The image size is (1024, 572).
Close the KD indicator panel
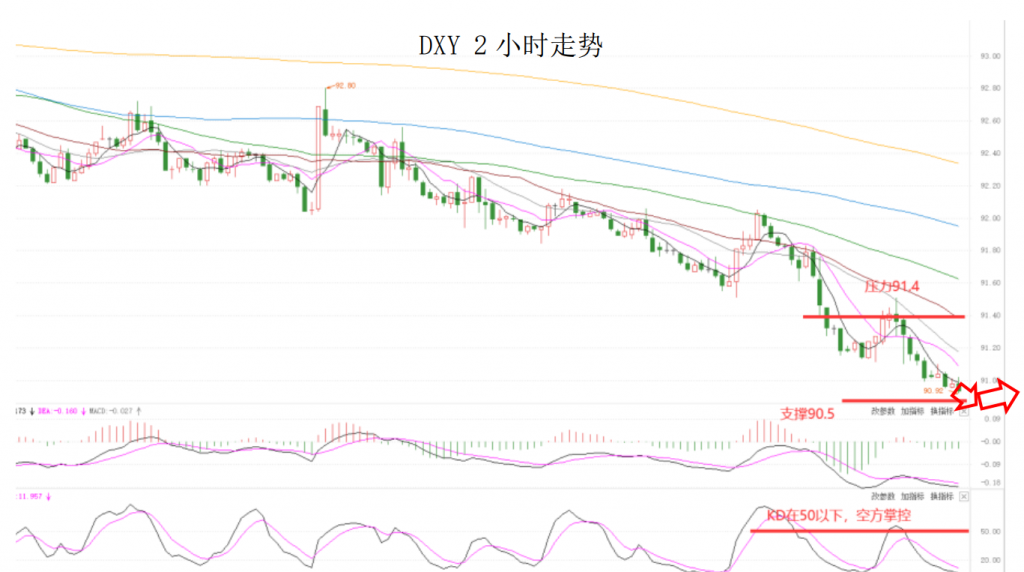point(964,497)
